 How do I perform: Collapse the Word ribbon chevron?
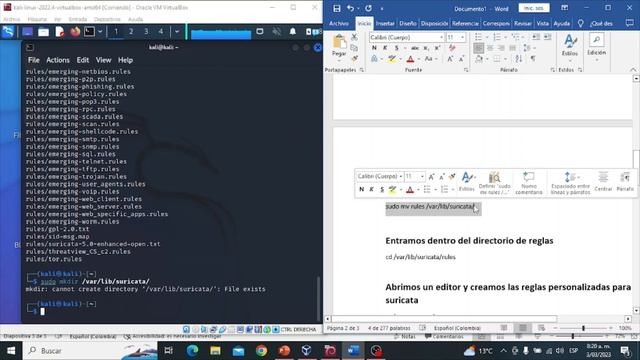coord(633,70)
